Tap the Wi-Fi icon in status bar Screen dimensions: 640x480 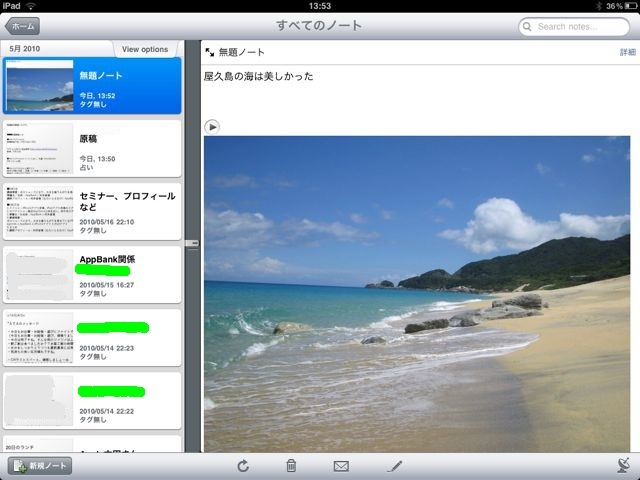pyautogui.click(x=30, y=6)
